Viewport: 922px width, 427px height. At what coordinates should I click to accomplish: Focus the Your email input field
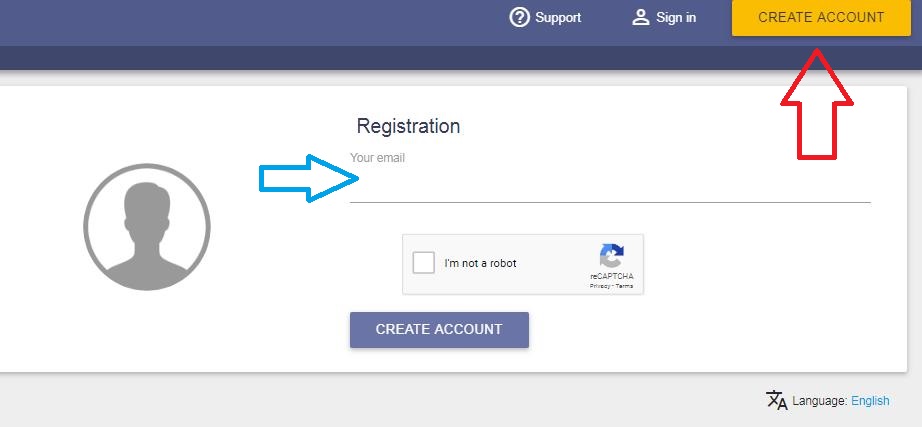pyautogui.click(x=610, y=186)
